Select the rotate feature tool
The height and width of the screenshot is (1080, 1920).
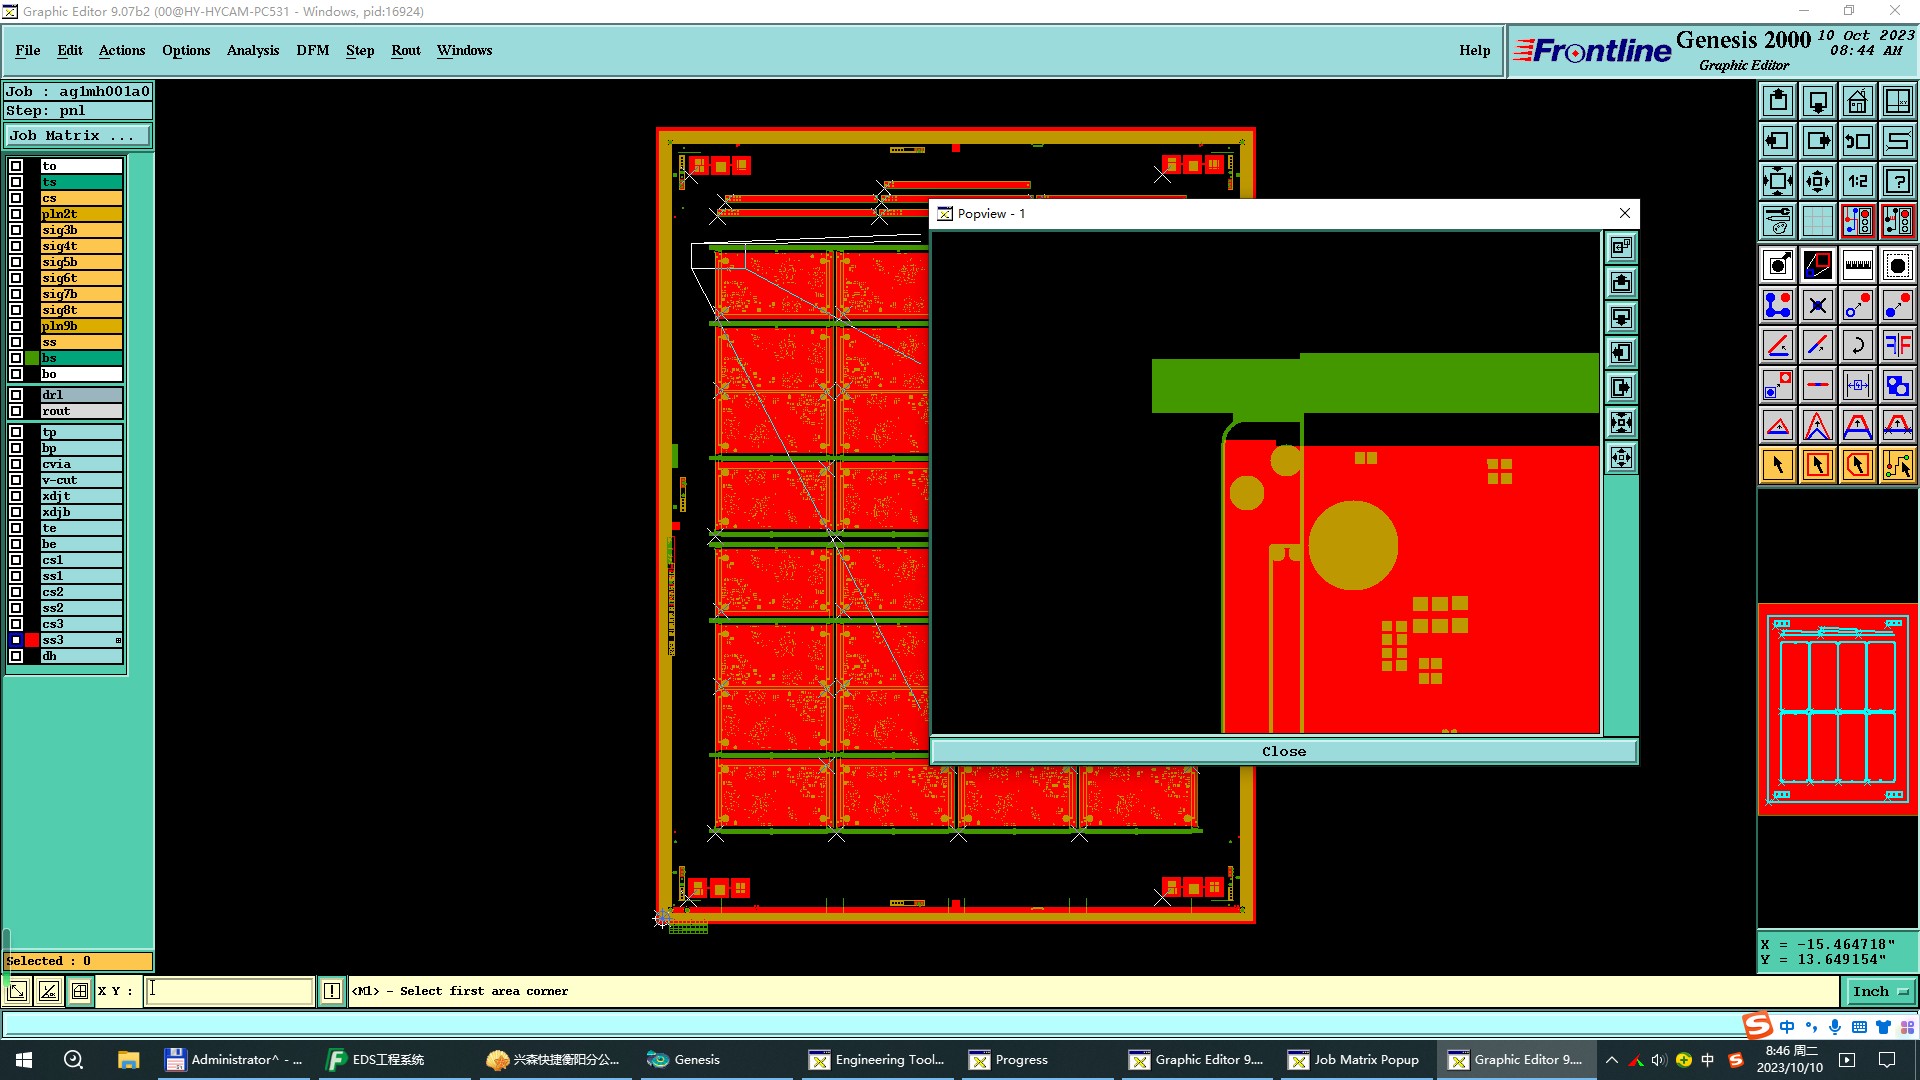(1857, 345)
